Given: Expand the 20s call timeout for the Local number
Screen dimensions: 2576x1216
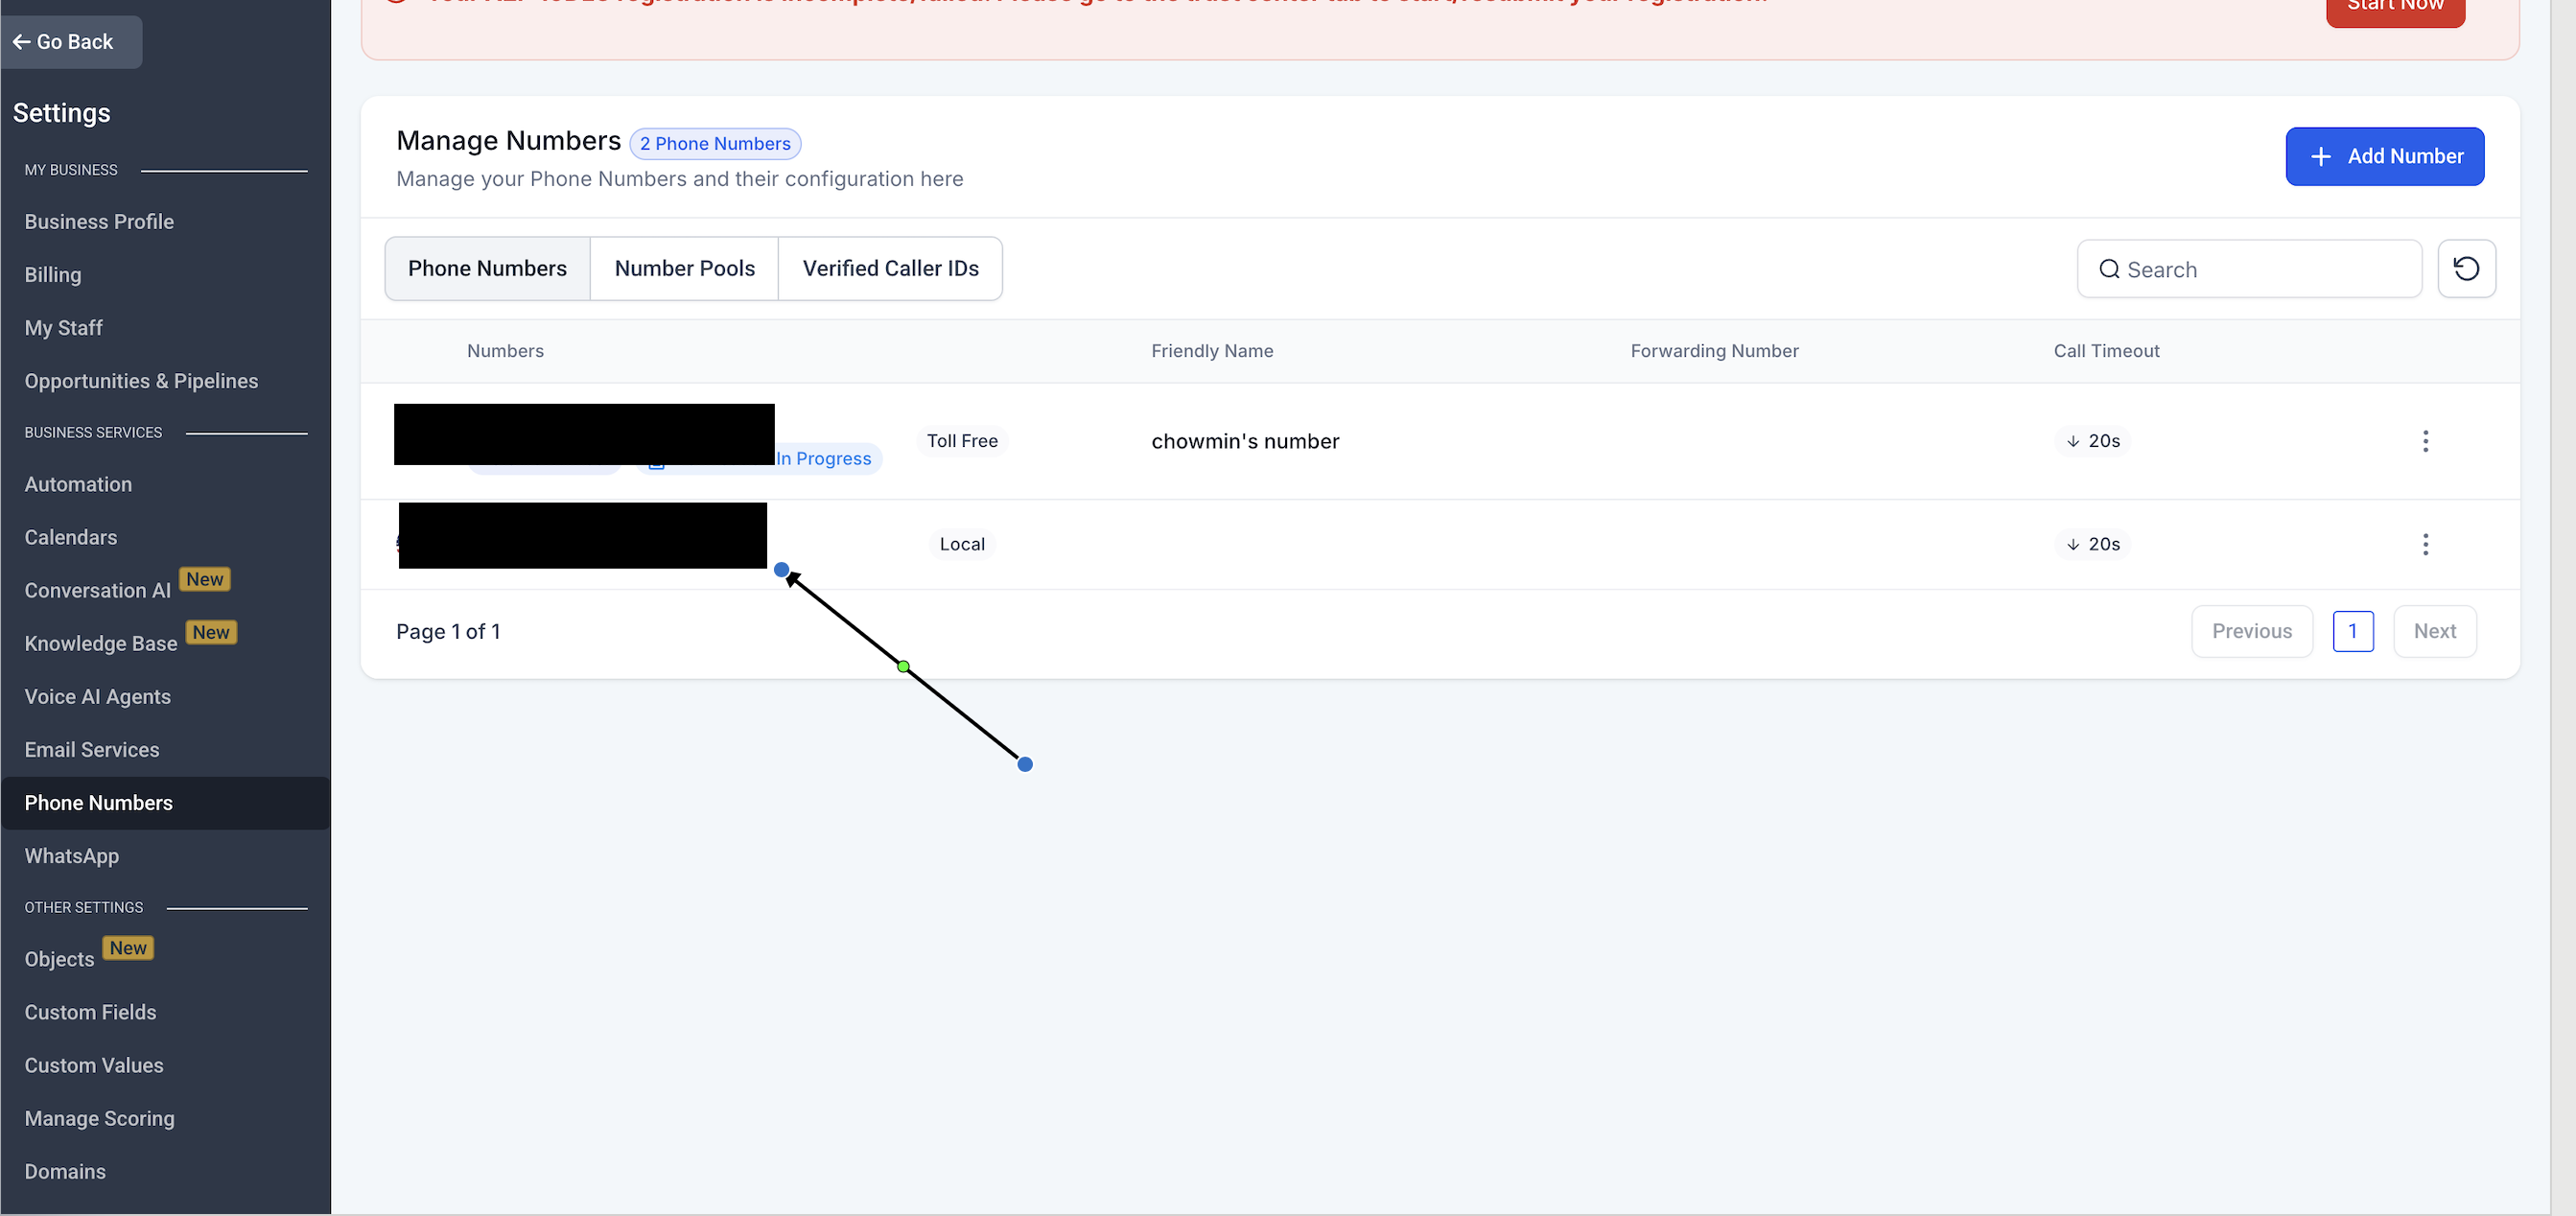Looking at the screenshot, I should click(x=2093, y=544).
